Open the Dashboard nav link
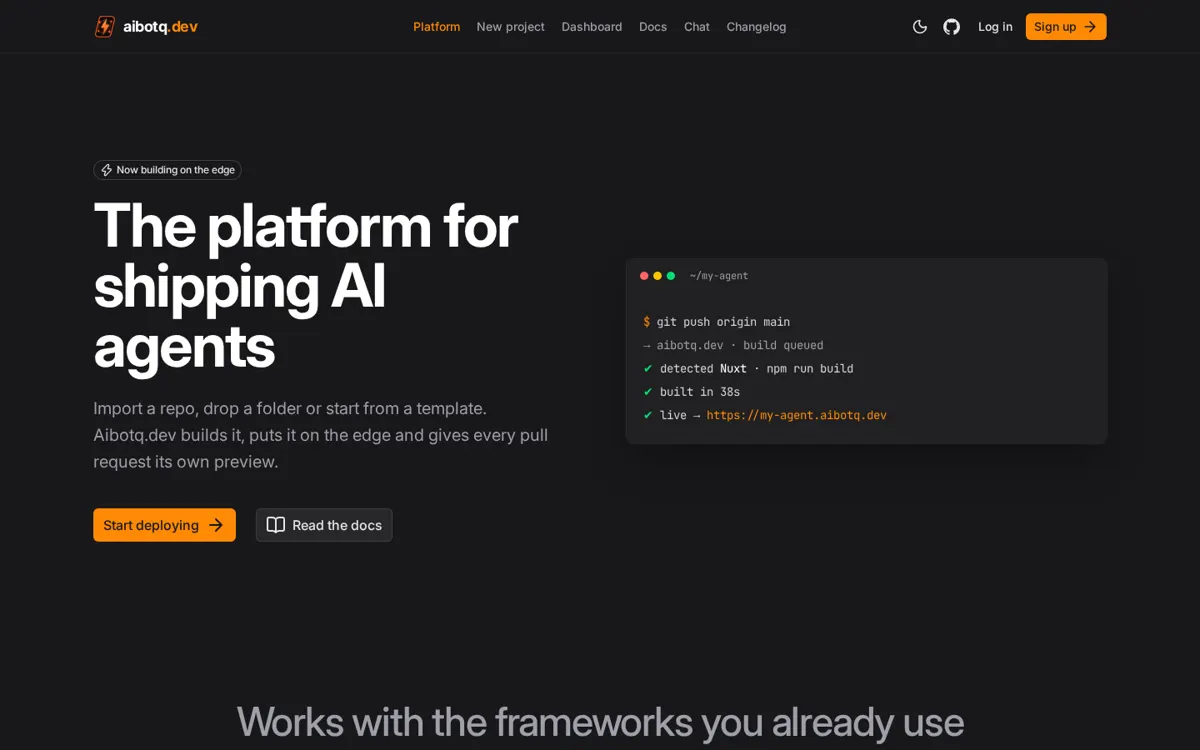The image size is (1200, 750). tap(592, 27)
